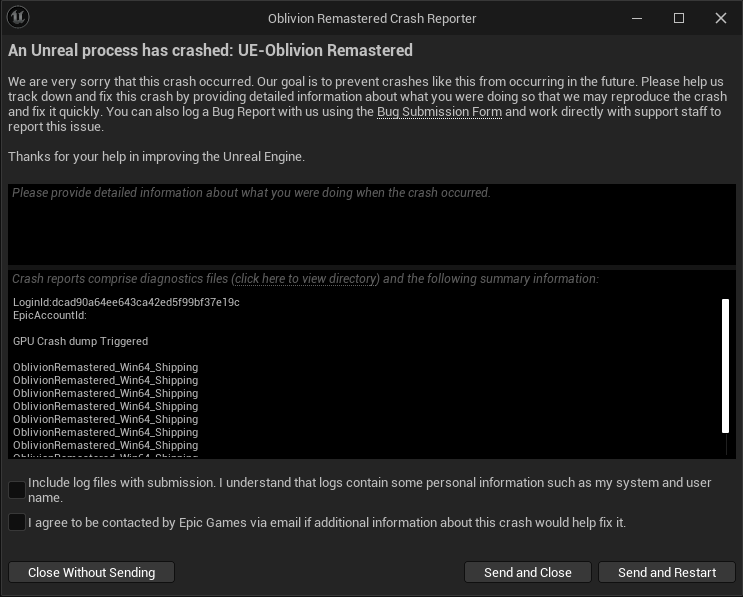Click the GPU Crash dump Triggered line

click(81, 341)
